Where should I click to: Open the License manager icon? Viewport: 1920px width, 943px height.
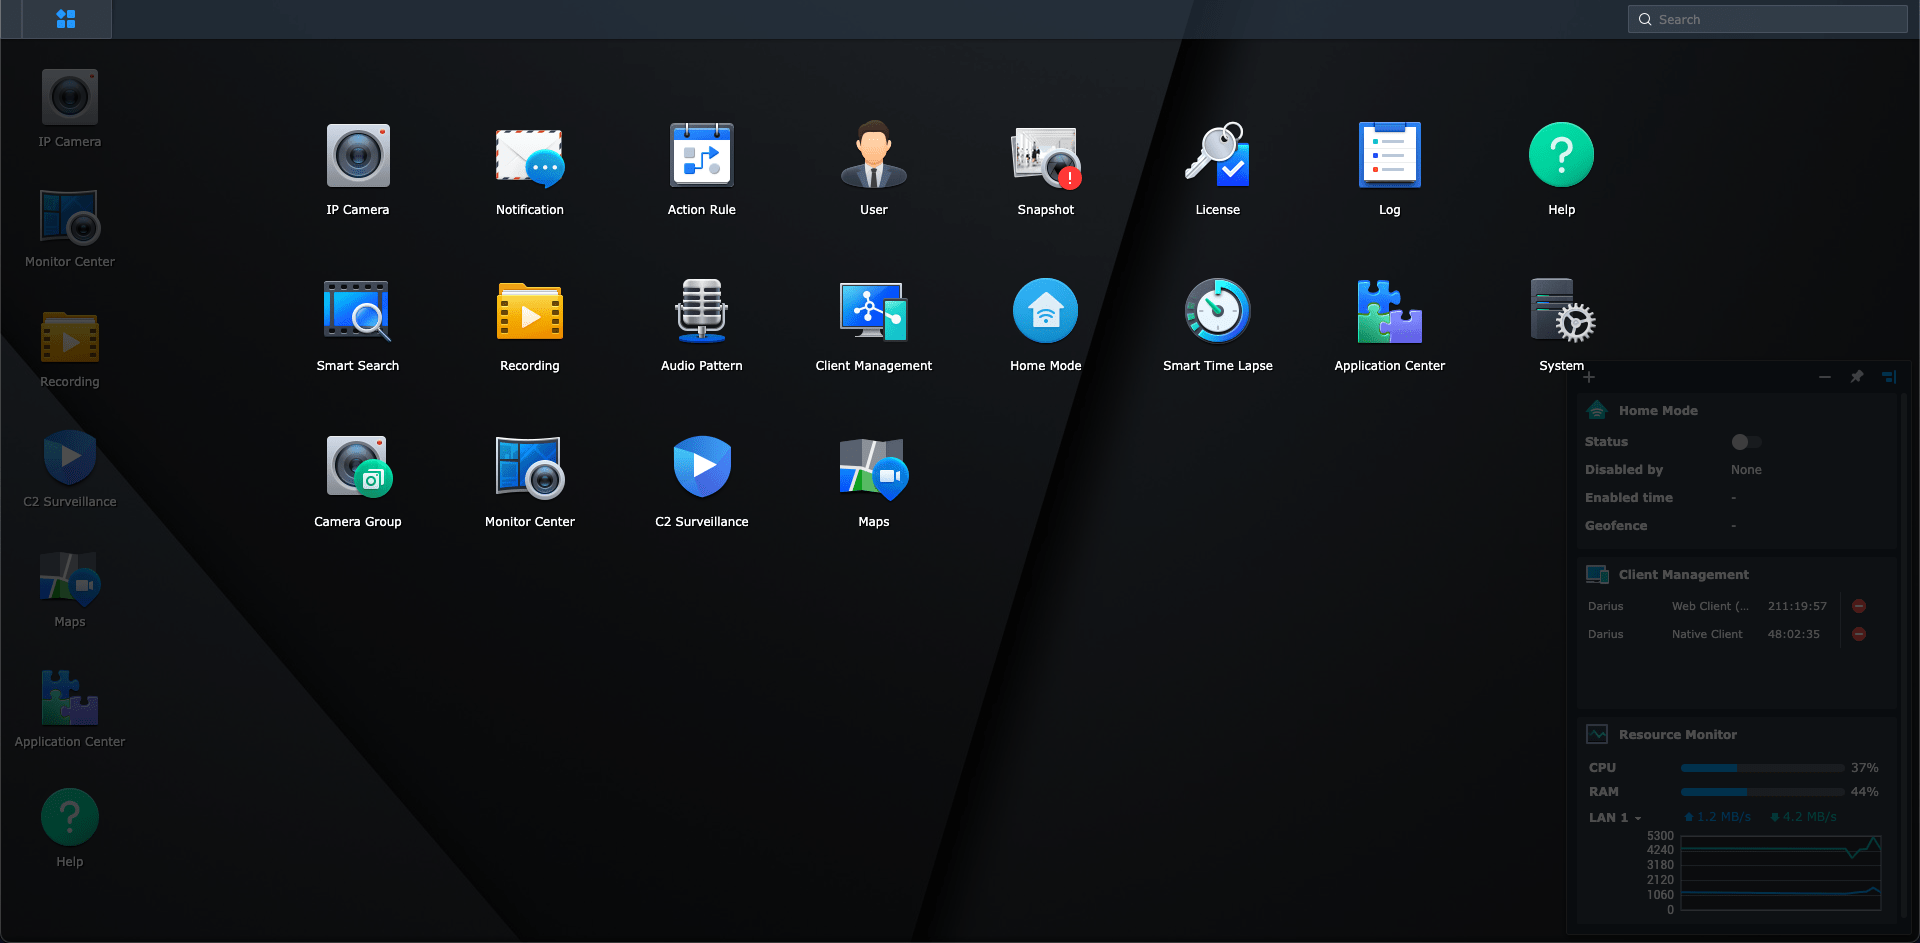pos(1217,156)
